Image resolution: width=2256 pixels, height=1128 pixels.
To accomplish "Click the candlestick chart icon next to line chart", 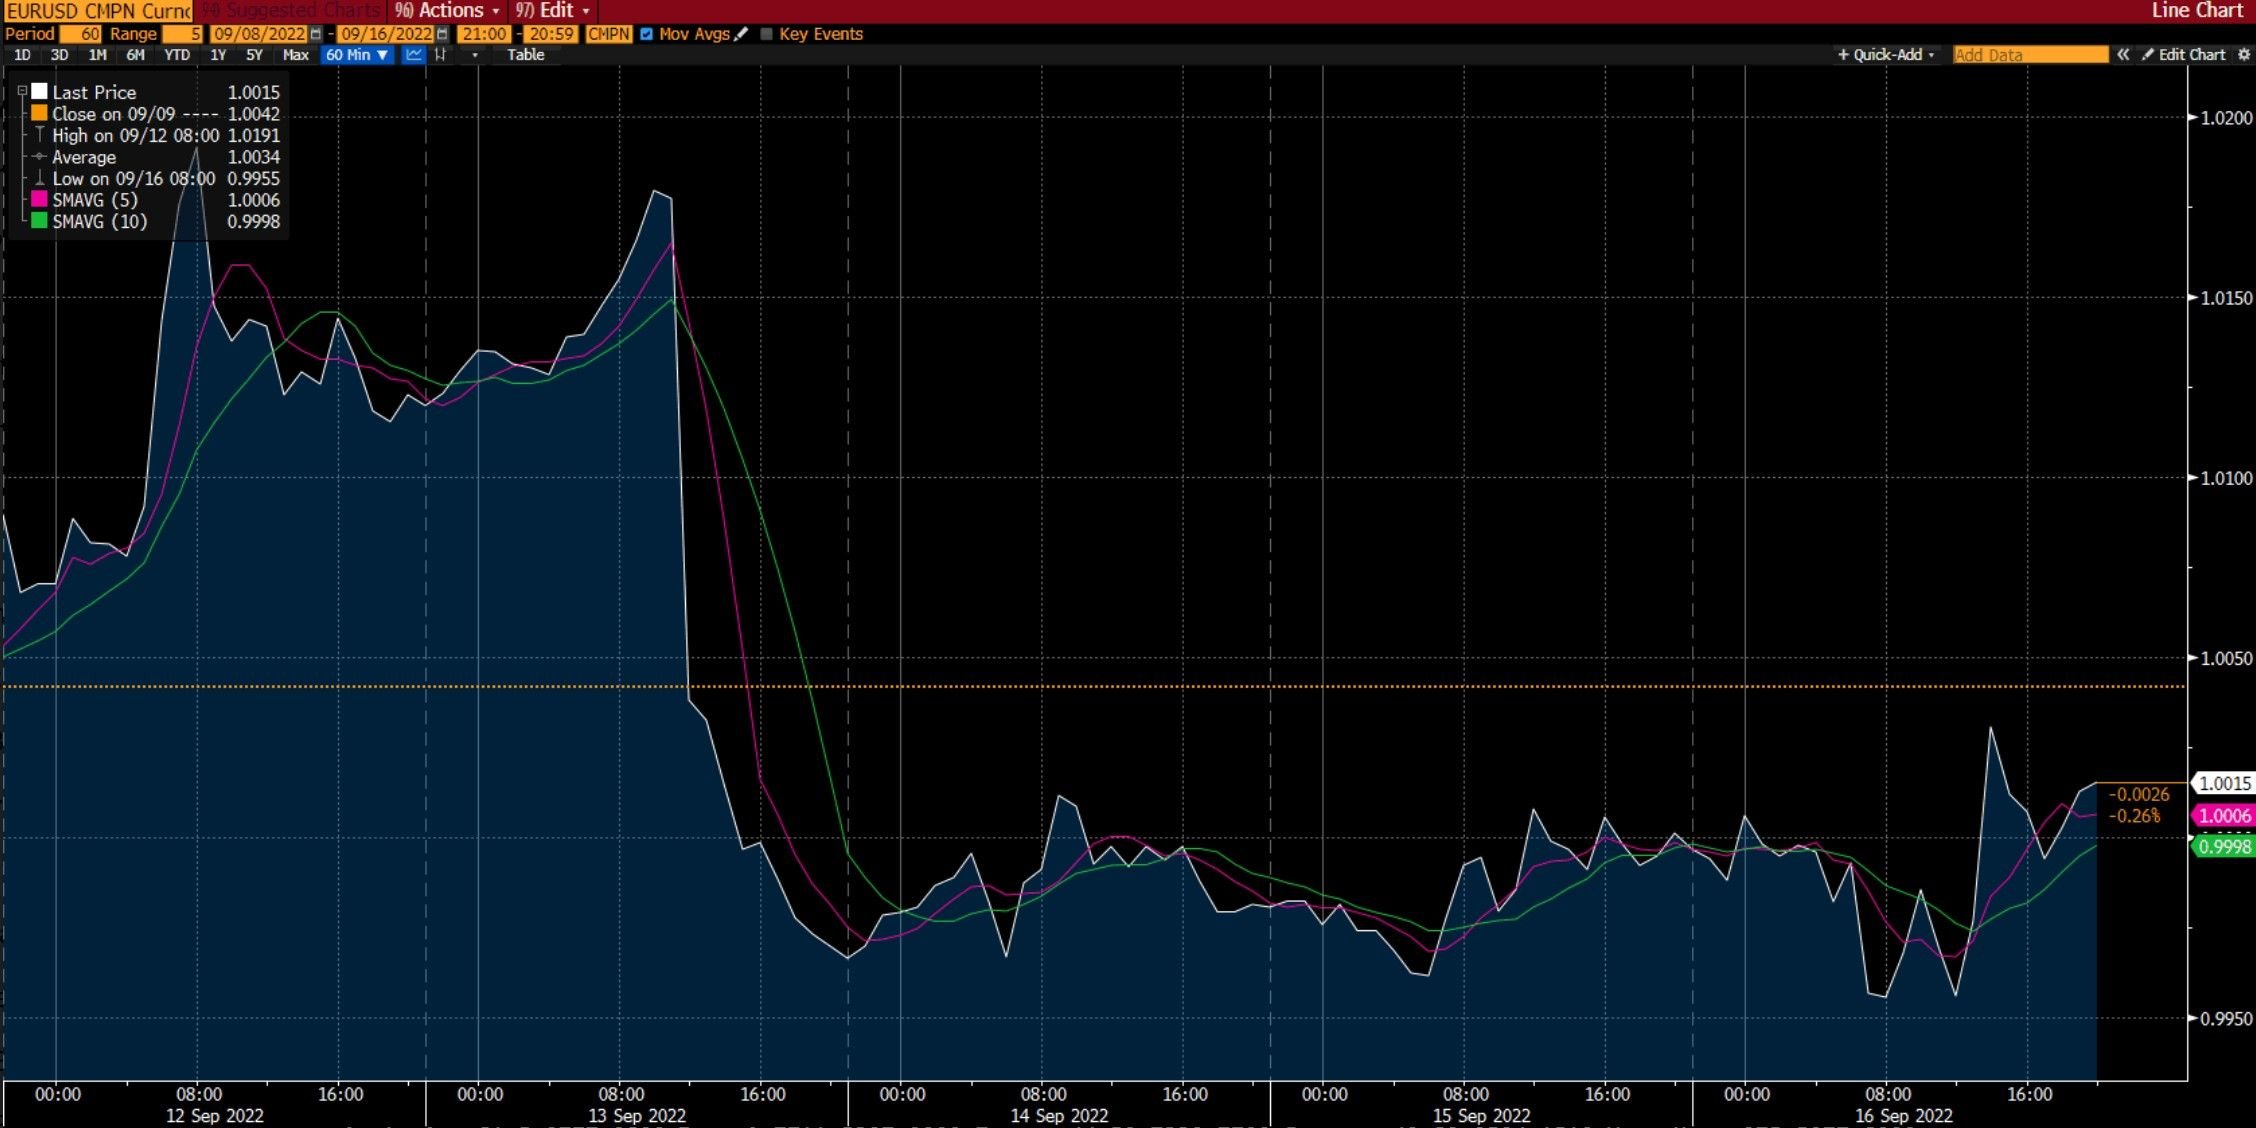I will tap(440, 55).
